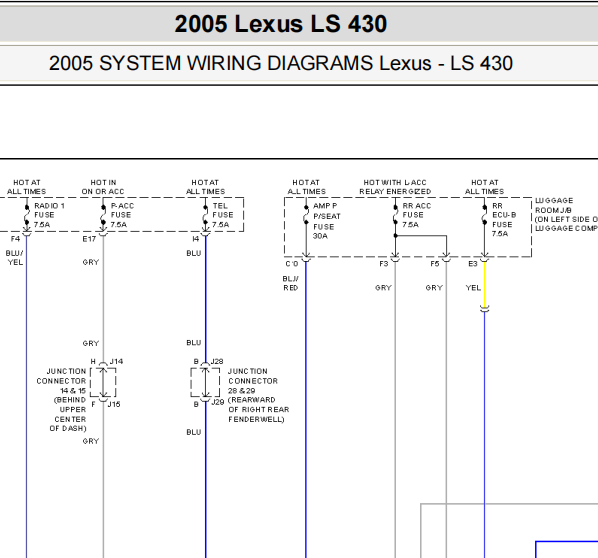598x558 pixels.
Task: Click the yellow wire below E3
Action: 485,284
